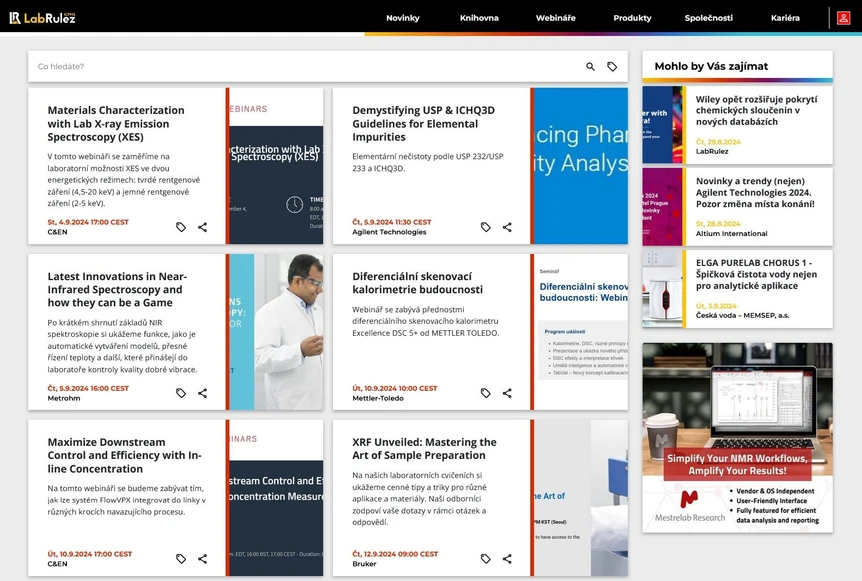Click the 'Mohlo by Vás zajímat' heading

711,66
